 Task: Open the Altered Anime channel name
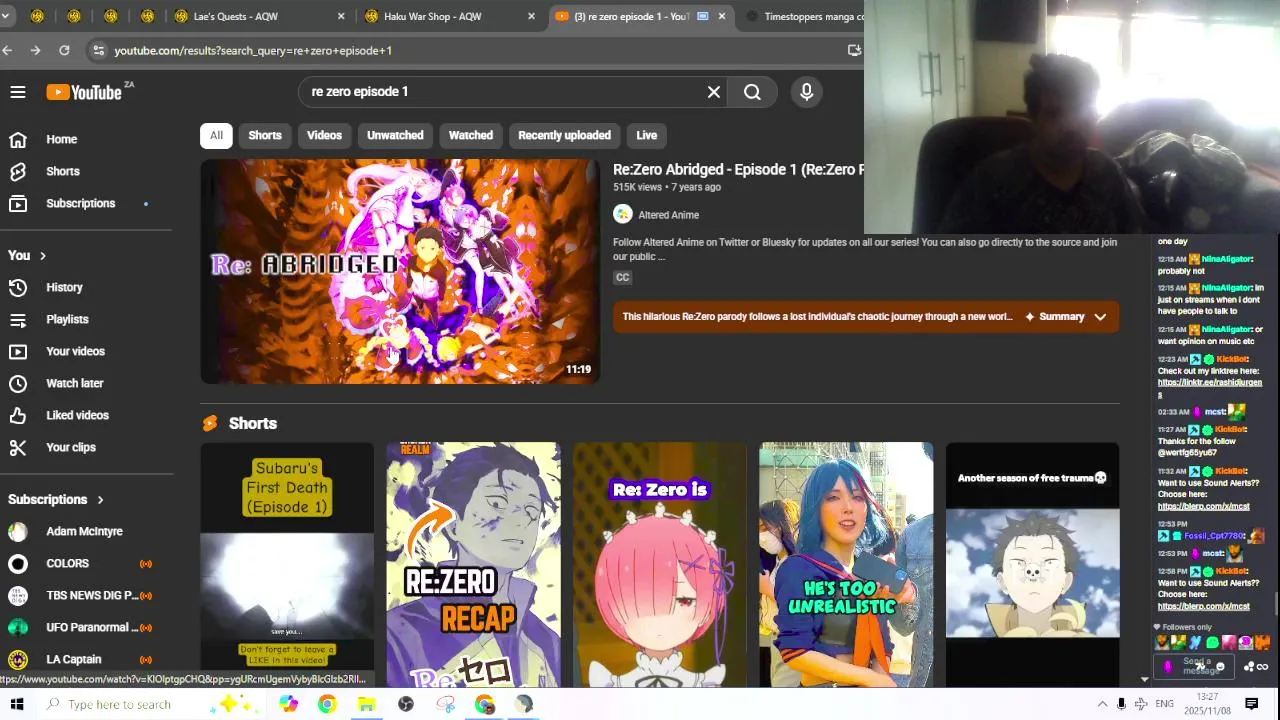click(668, 215)
